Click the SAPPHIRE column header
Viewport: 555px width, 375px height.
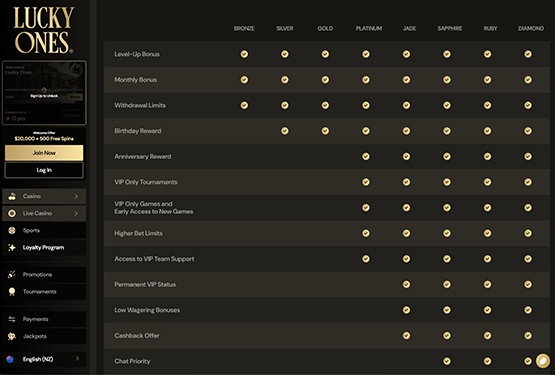tap(450, 28)
